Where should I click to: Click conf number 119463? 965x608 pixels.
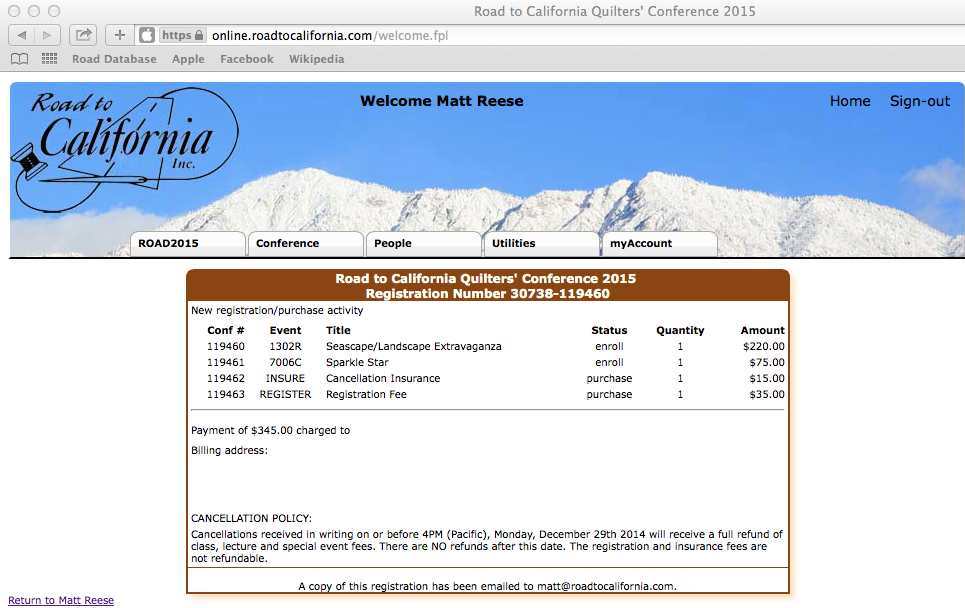(225, 394)
